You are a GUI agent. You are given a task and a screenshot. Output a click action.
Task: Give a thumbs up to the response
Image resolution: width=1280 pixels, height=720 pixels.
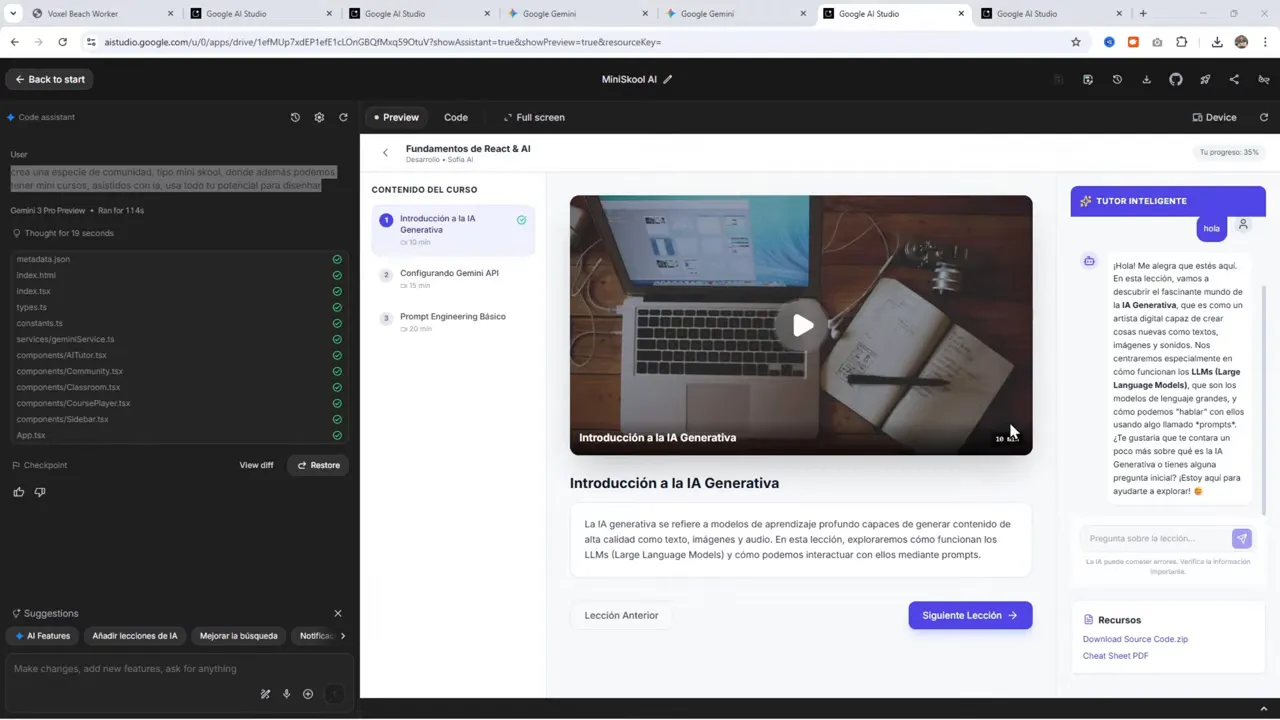tap(18, 491)
